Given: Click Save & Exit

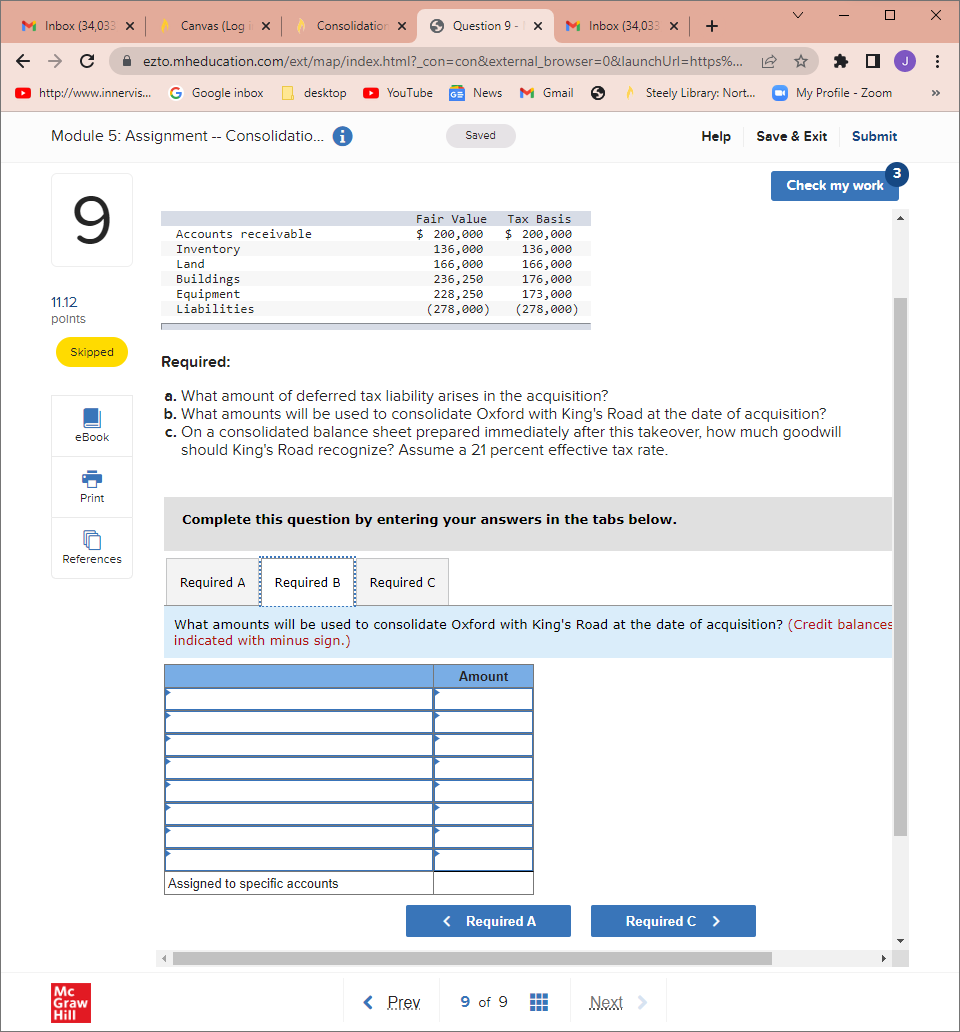Looking at the screenshot, I should pos(791,136).
